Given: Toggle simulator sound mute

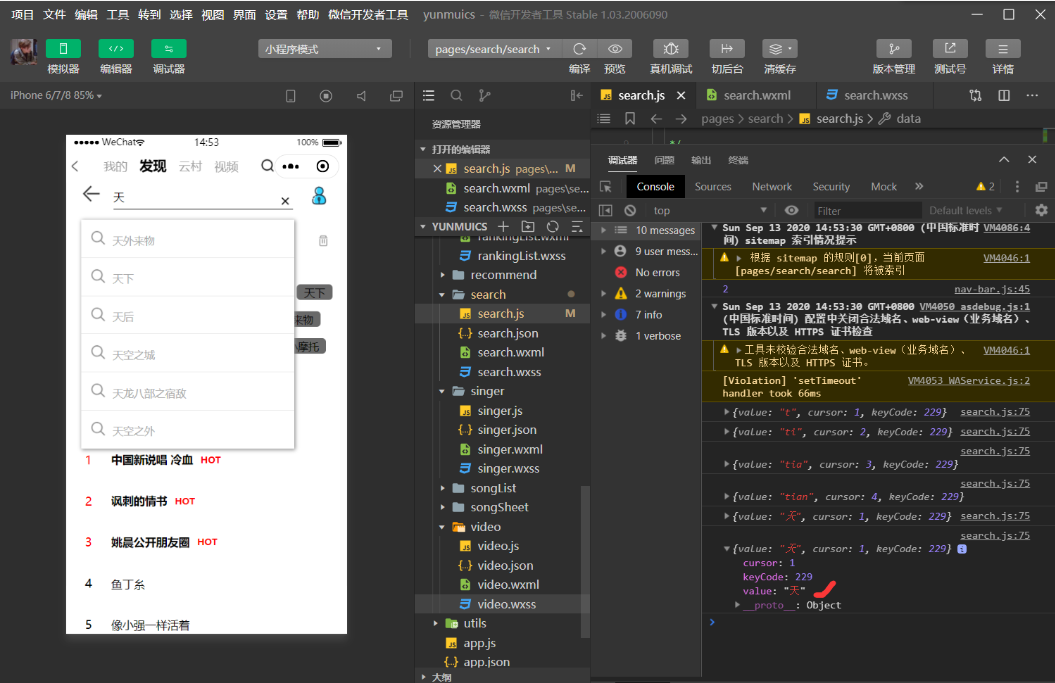Looking at the screenshot, I should 361,96.
